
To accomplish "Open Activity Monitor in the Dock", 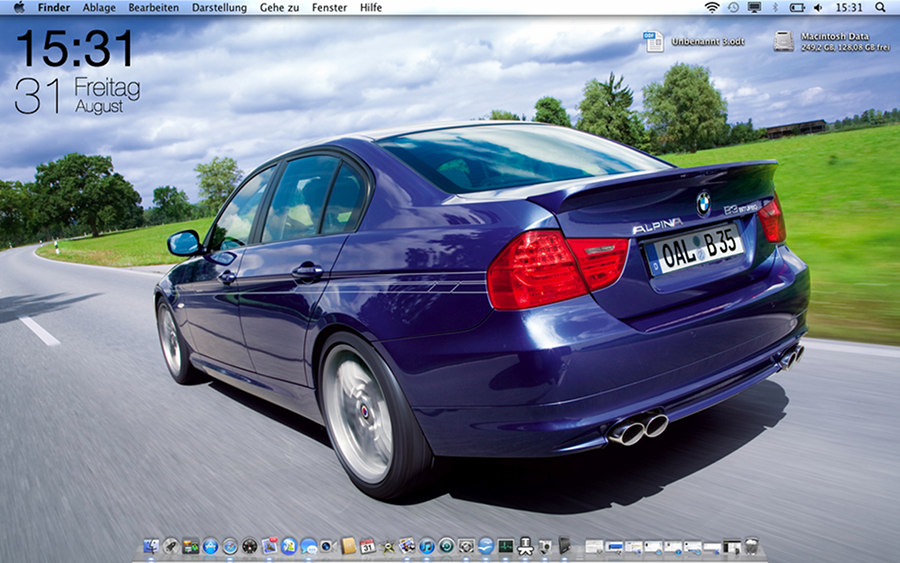I will pyautogui.click(x=506, y=546).
